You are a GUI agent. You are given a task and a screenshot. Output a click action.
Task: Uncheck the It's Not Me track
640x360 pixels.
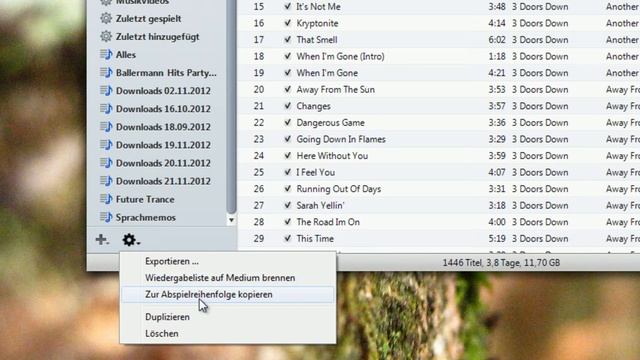288,7
